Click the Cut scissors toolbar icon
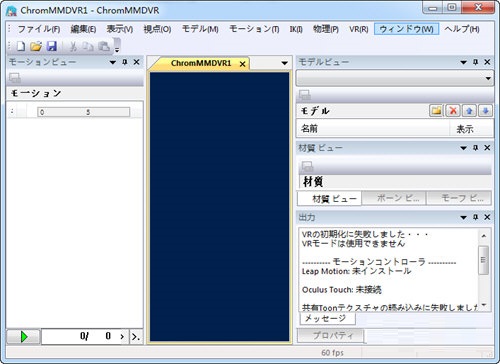 (x=73, y=46)
